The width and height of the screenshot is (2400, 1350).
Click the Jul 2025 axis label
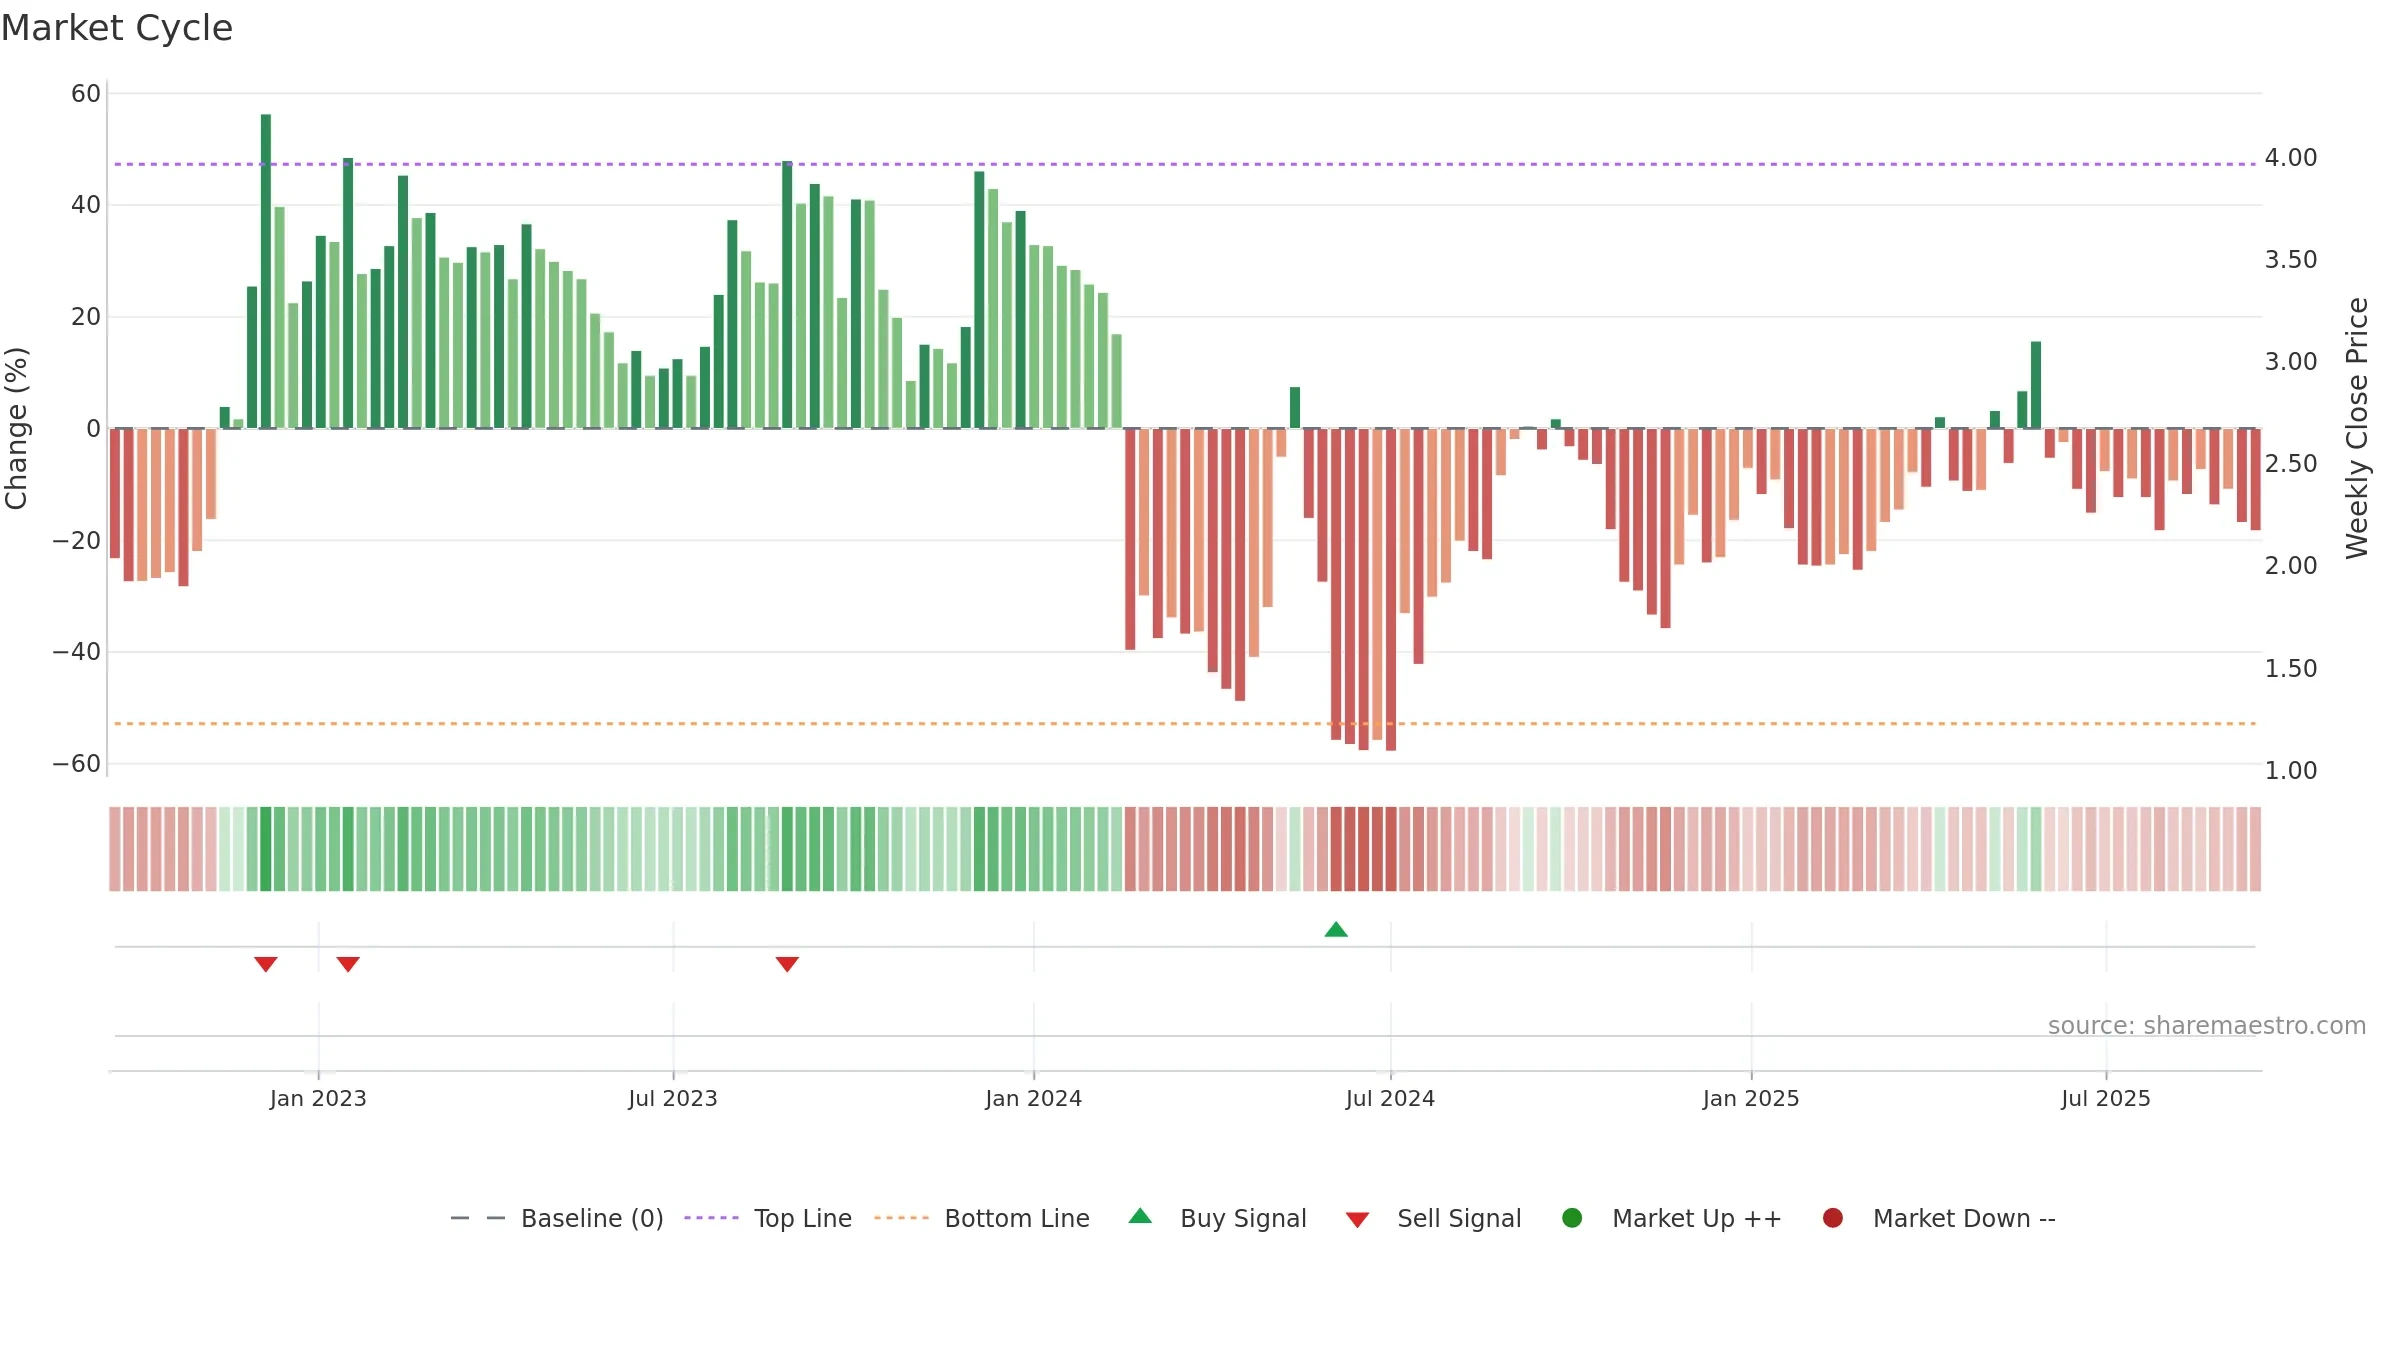pyautogui.click(x=2105, y=1099)
